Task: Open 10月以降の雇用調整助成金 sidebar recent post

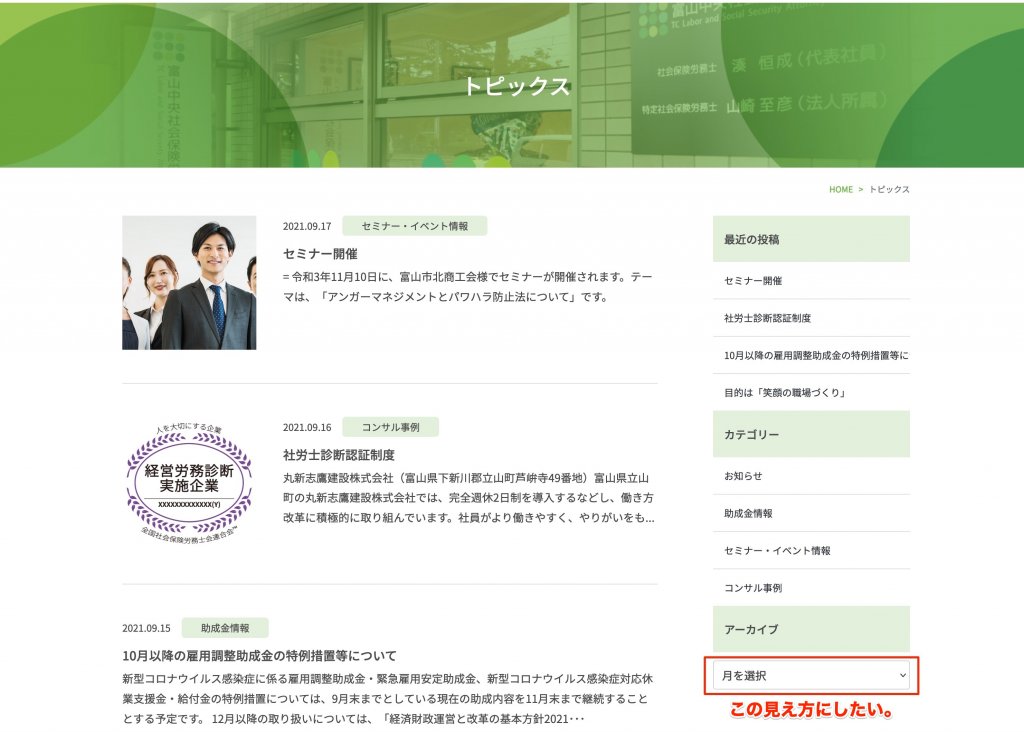Action: (815, 355)
